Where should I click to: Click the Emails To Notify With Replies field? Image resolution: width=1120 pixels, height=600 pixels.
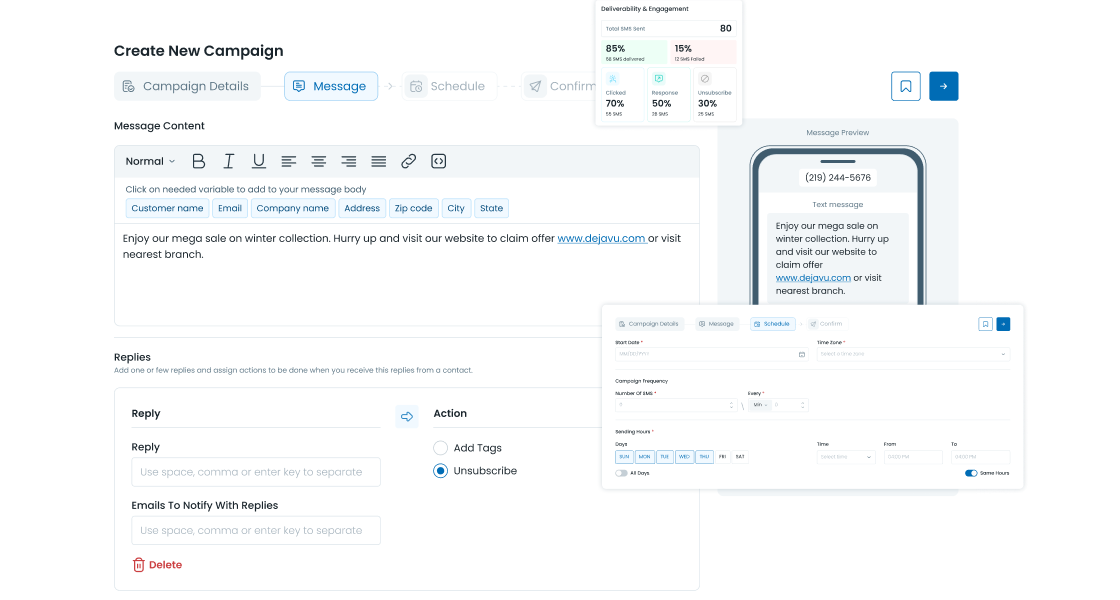pyautogui.click(x=256, y=531)
